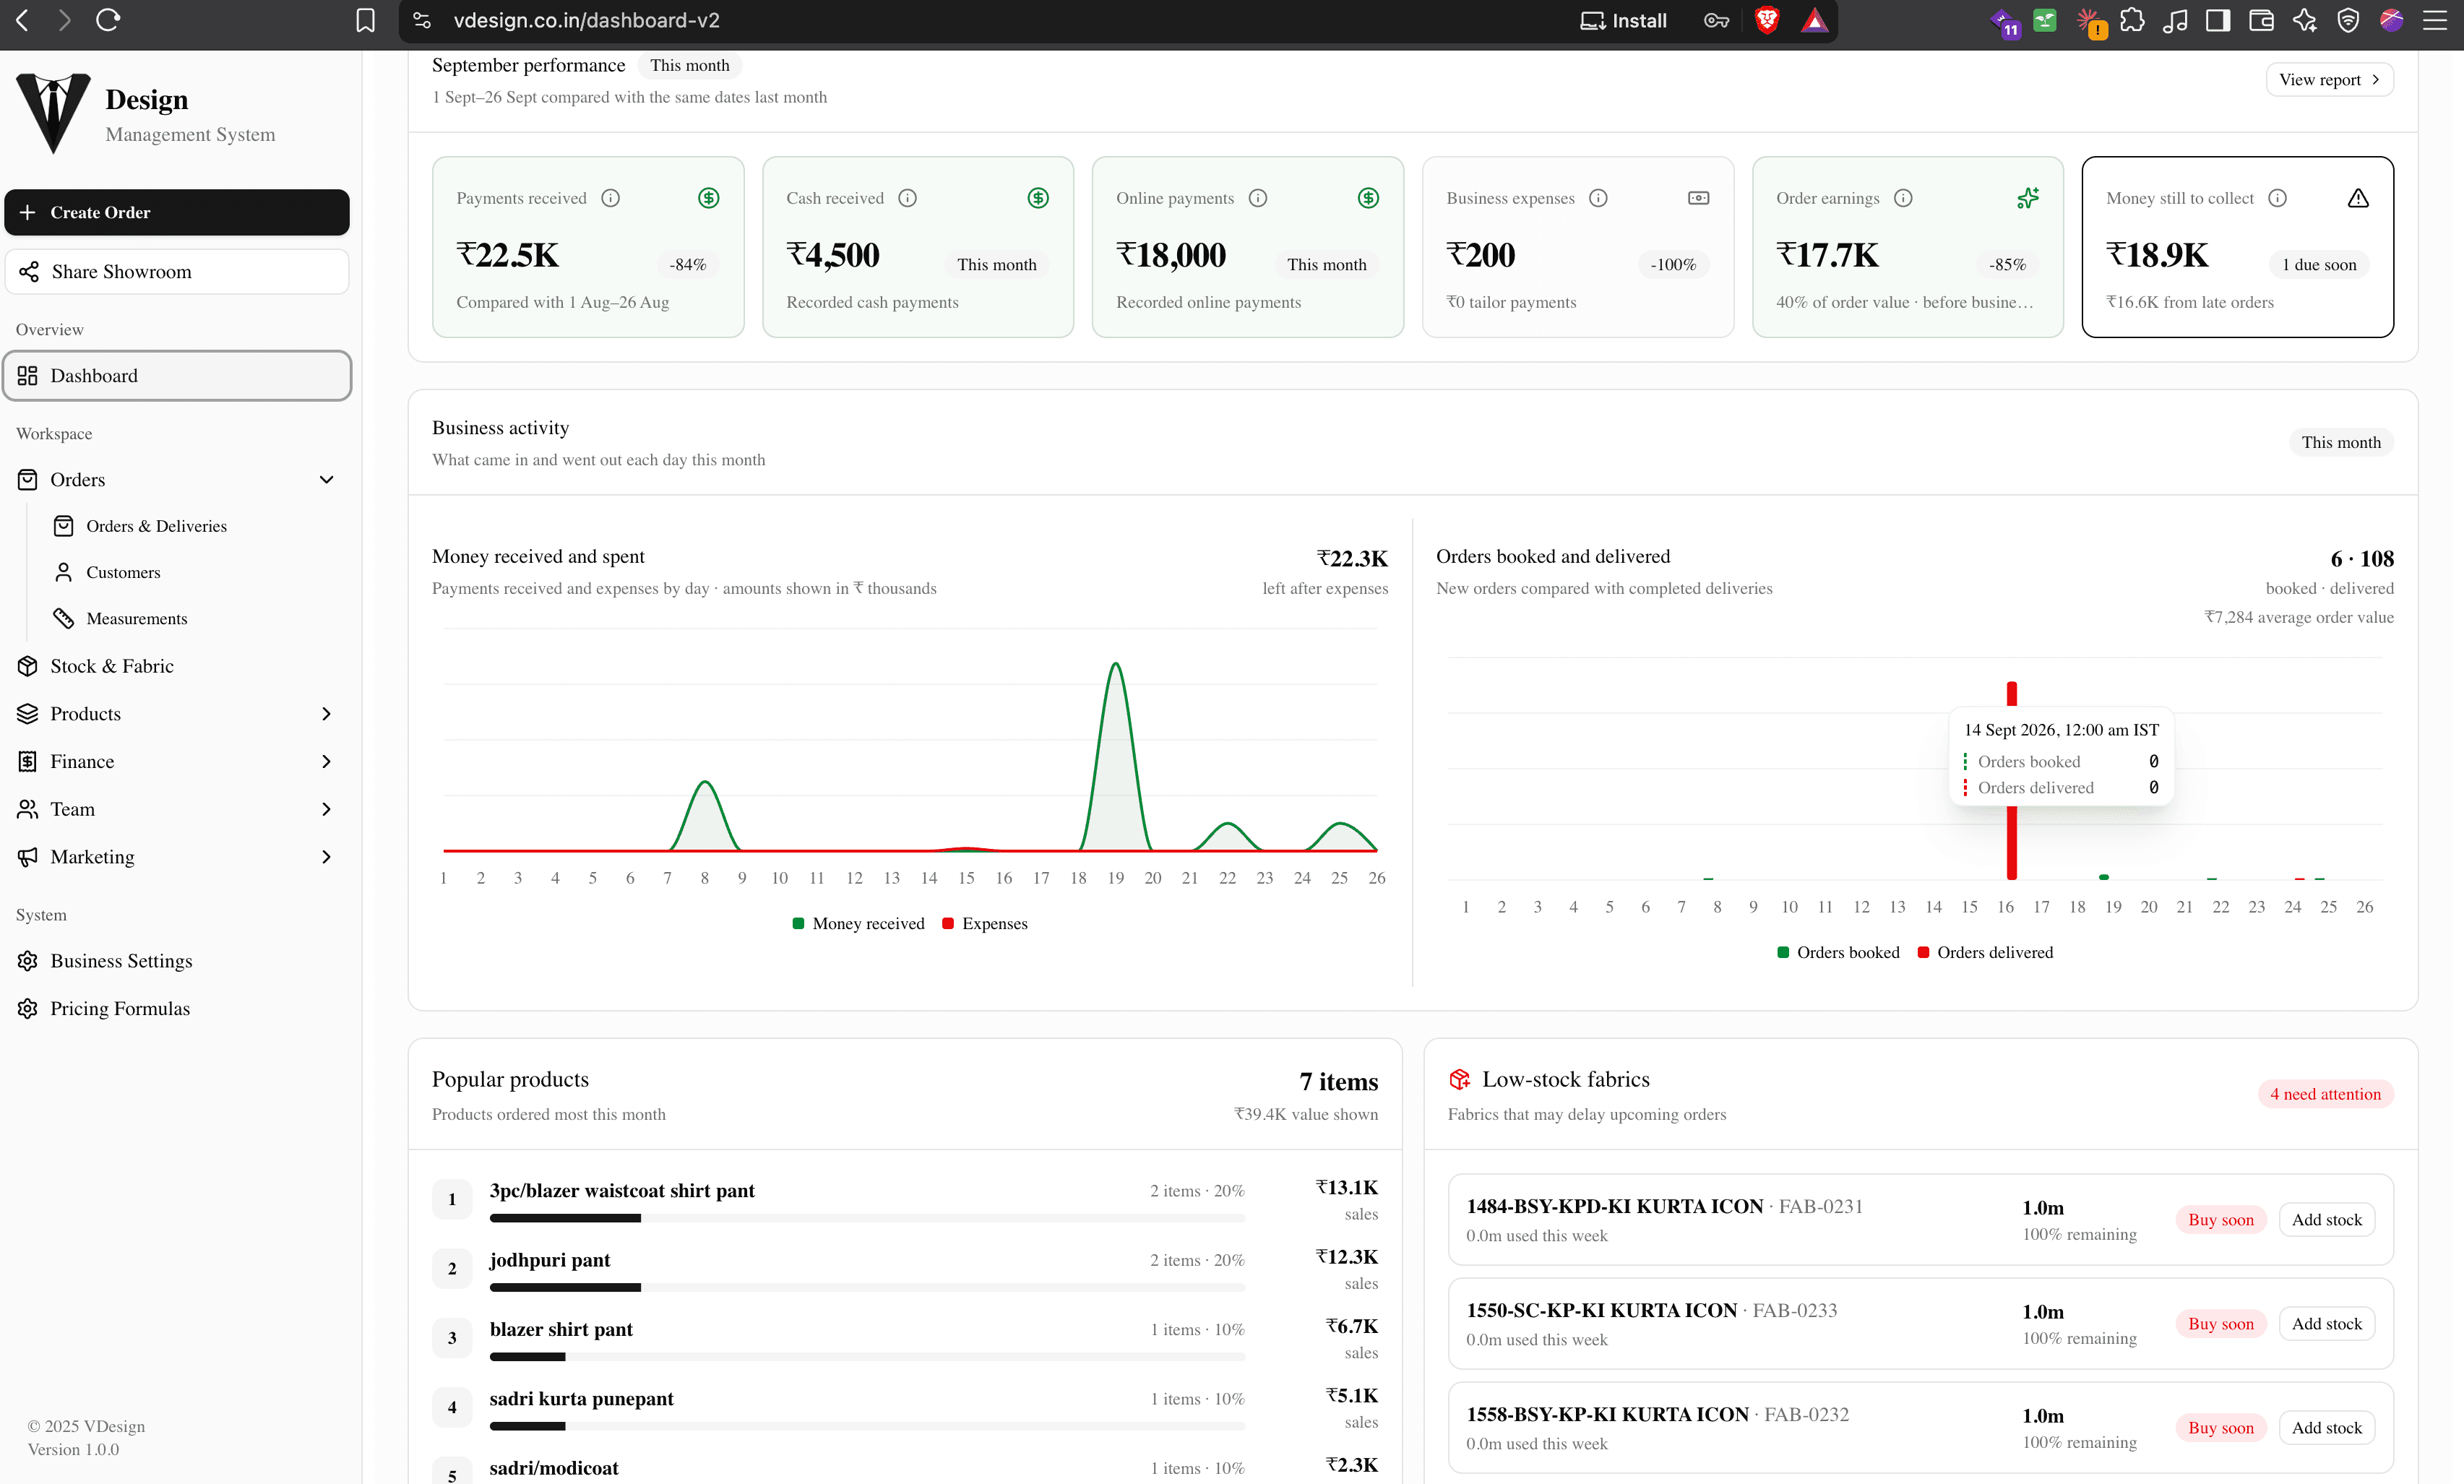Toggle Money received legend item
Viewport: 2464px width, 1484px height.
[x=858, y=923]
